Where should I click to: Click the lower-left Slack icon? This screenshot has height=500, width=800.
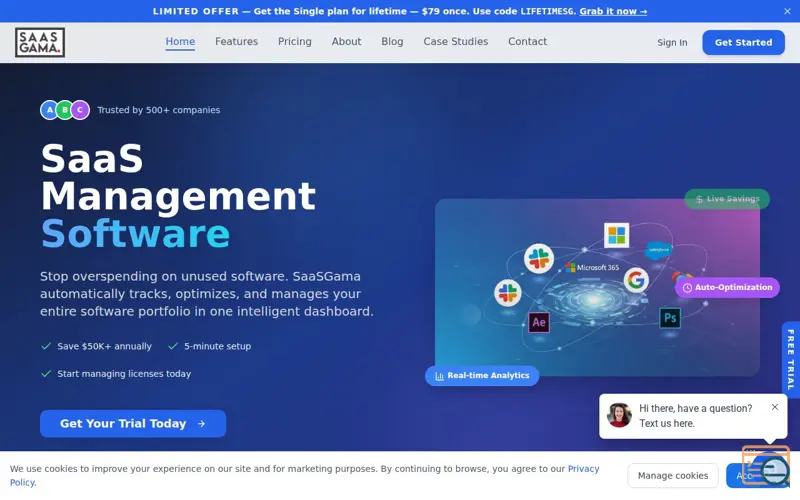coord(508,293)
